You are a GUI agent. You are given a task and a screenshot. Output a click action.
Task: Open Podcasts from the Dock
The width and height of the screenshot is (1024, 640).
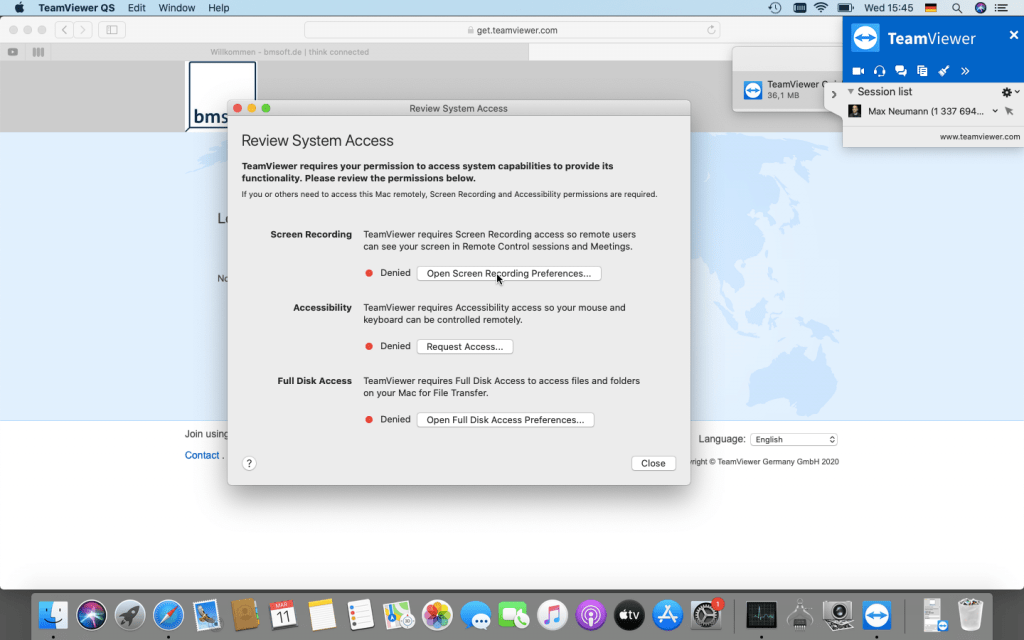click(591, 615)
